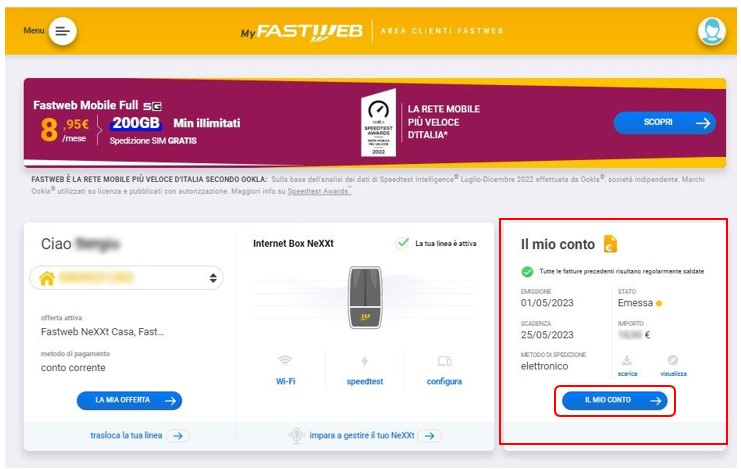
Task: Click the Wi-Fi icon
Action: pyautogui.click(x=285, y=361)
